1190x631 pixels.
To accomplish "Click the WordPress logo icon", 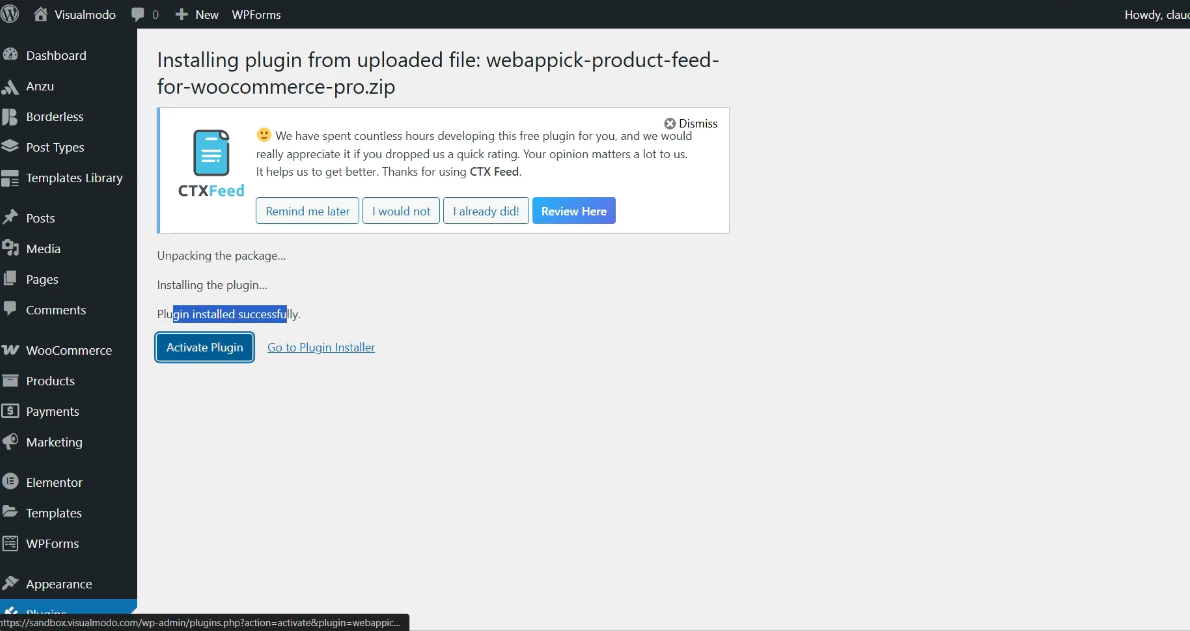I will pyautogui.click(x=11, y=14).
